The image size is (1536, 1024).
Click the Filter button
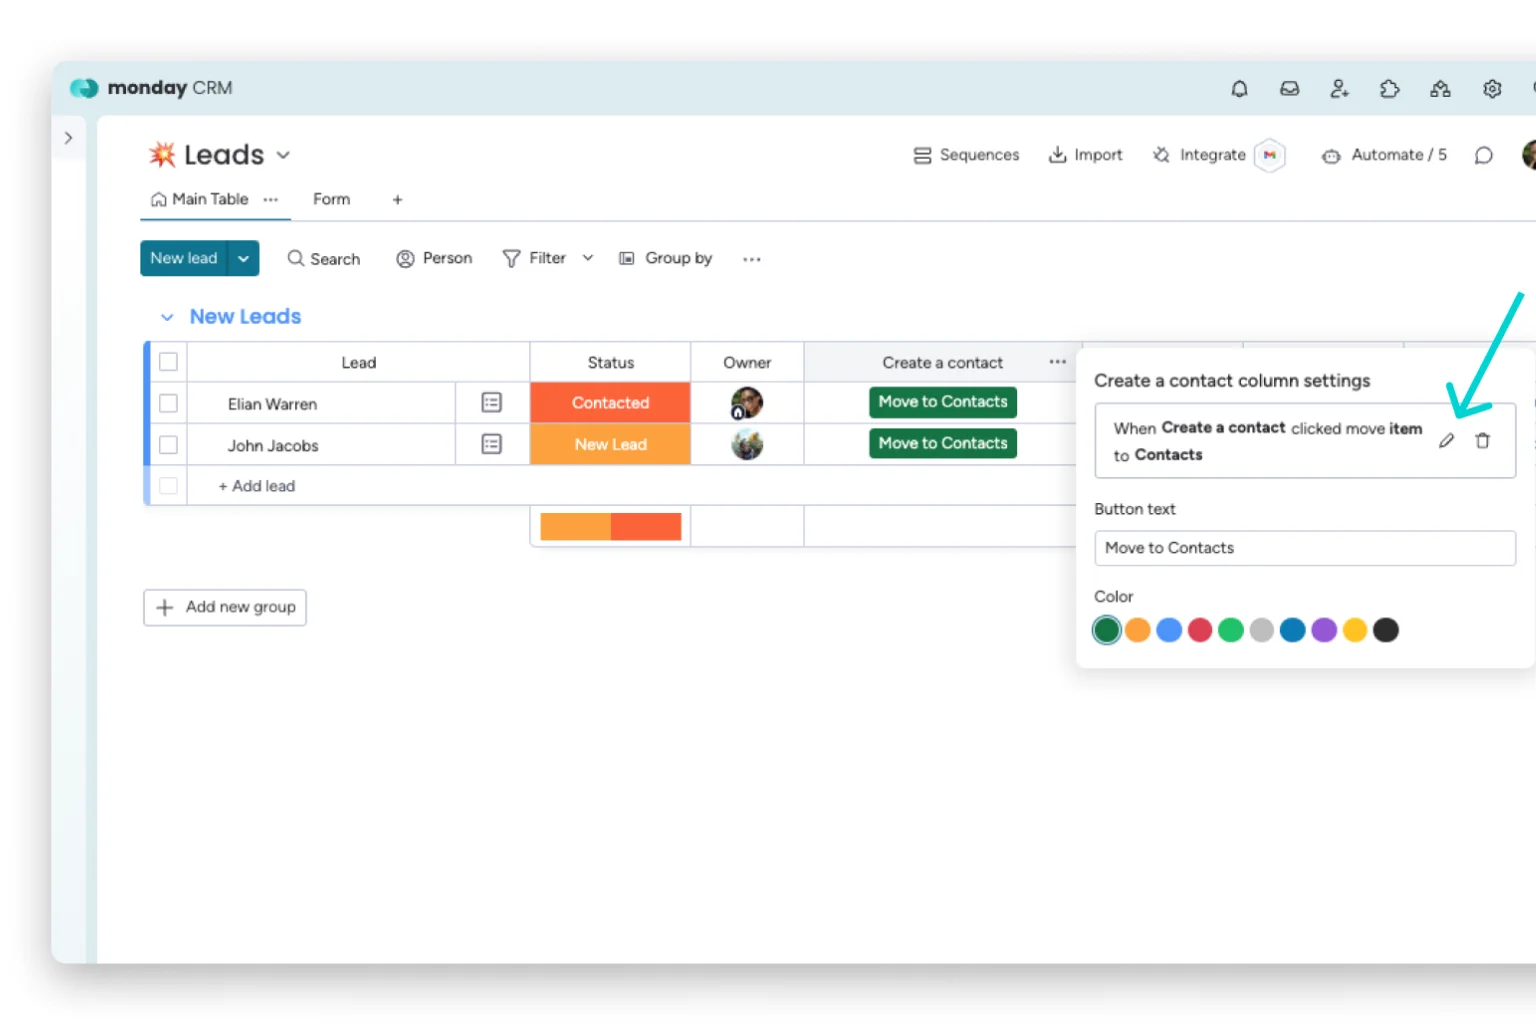click(534, 258)
